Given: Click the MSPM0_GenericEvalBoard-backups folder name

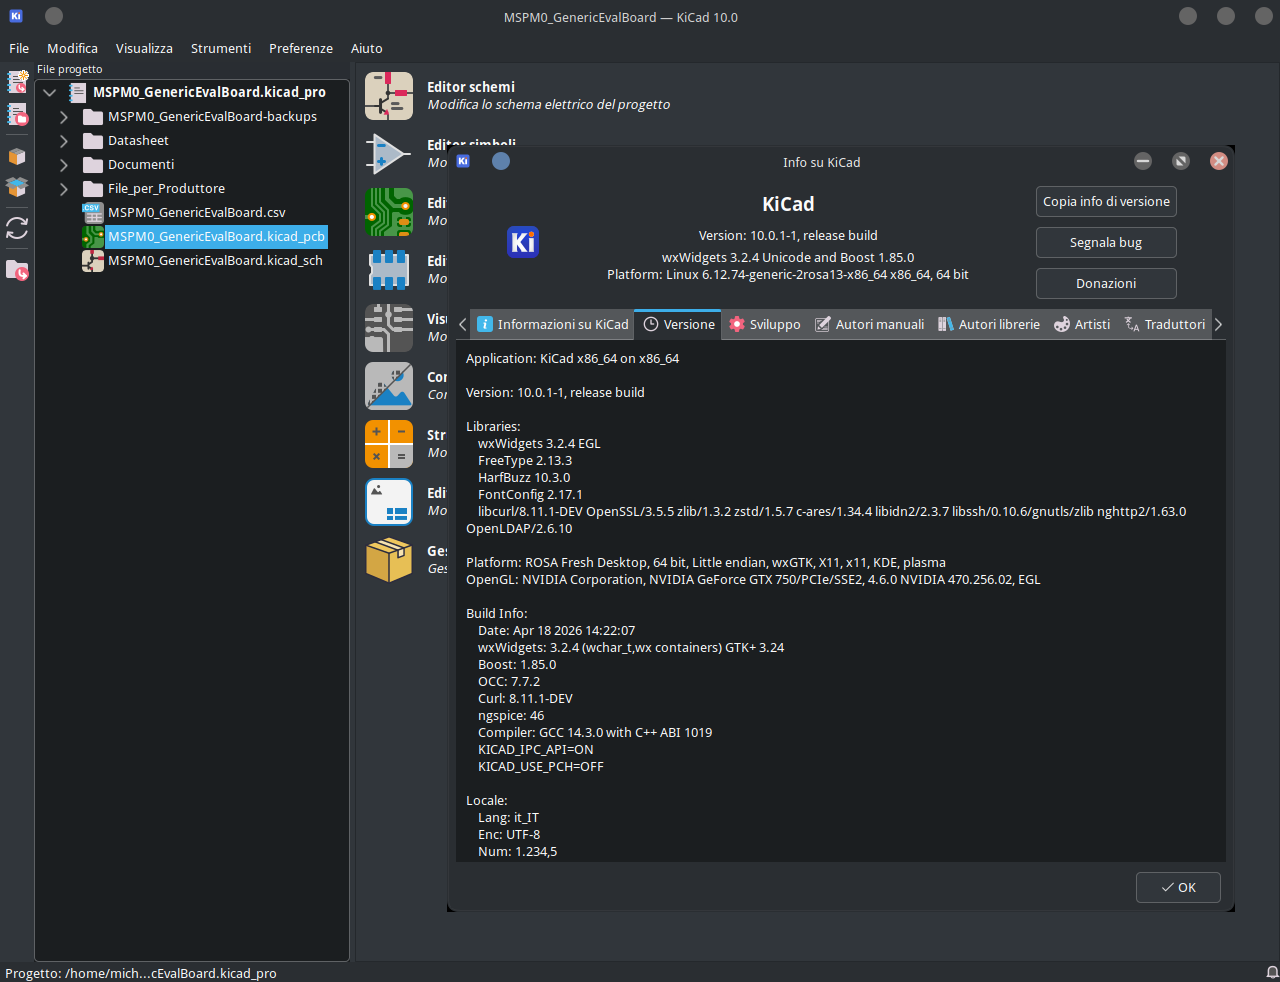Looking at the screenshot, I should click(212, 116).
